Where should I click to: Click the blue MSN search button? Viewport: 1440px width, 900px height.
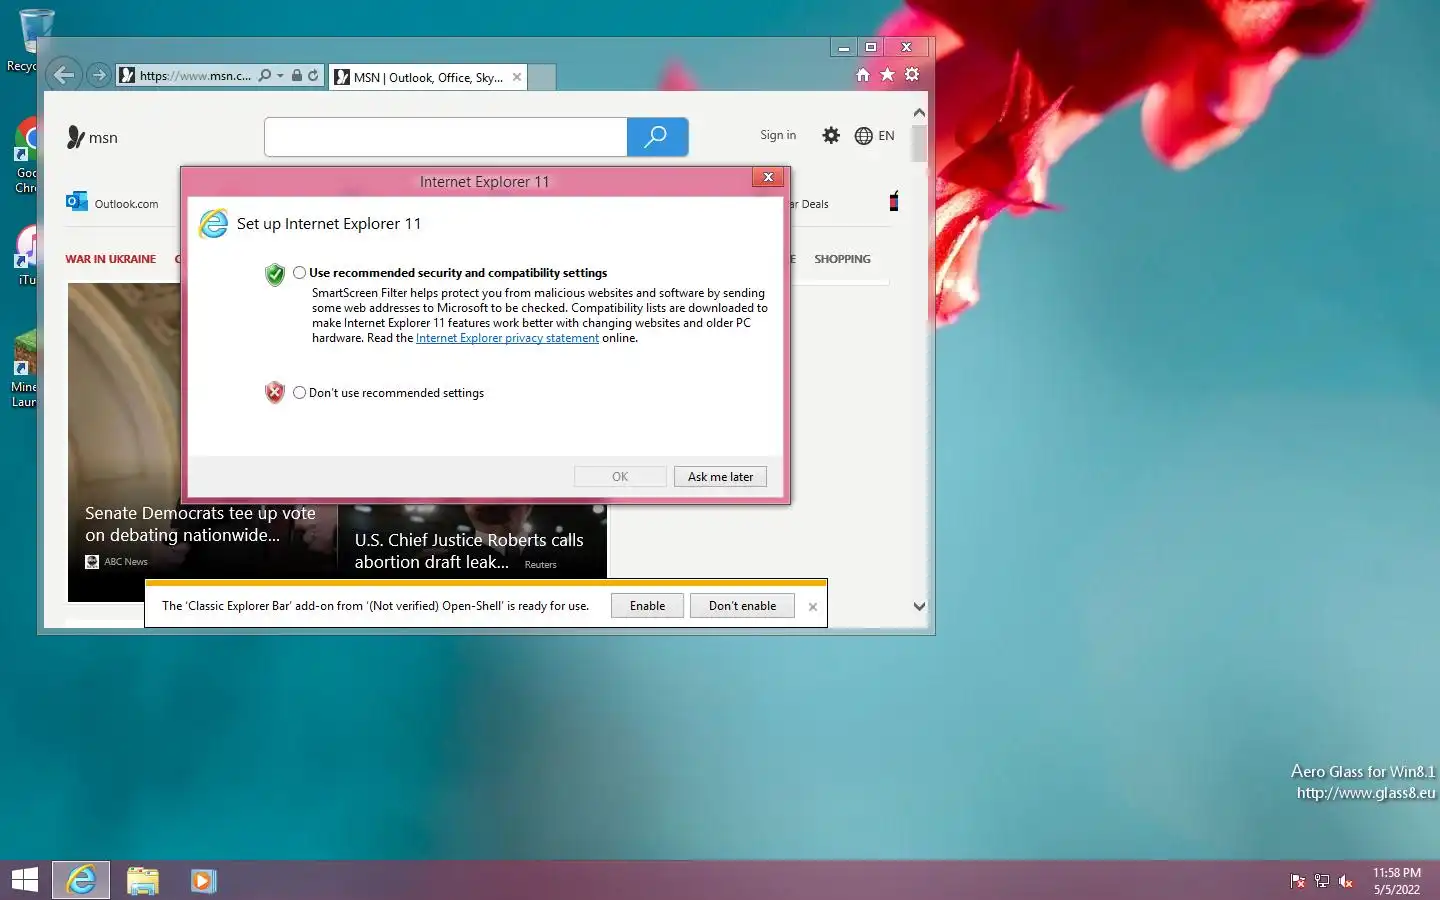(657, 137)
